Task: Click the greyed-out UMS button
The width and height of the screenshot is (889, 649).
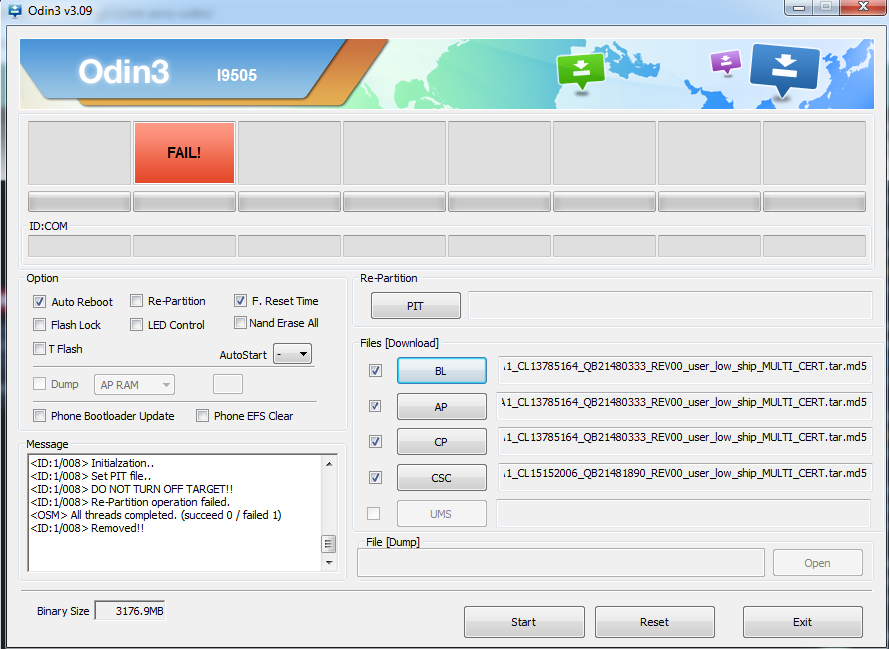Action: 442,514
